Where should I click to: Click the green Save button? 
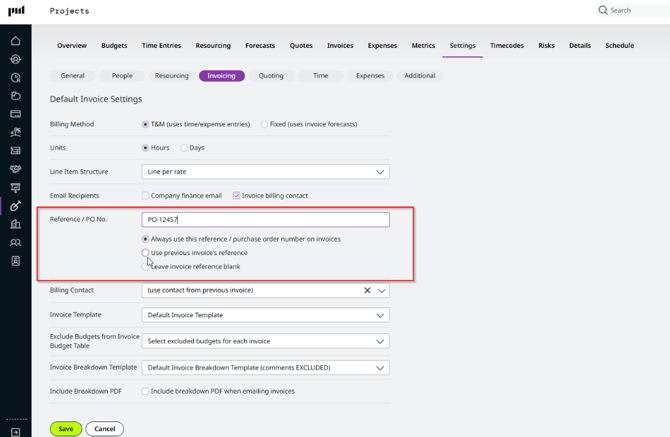point(66,429)
